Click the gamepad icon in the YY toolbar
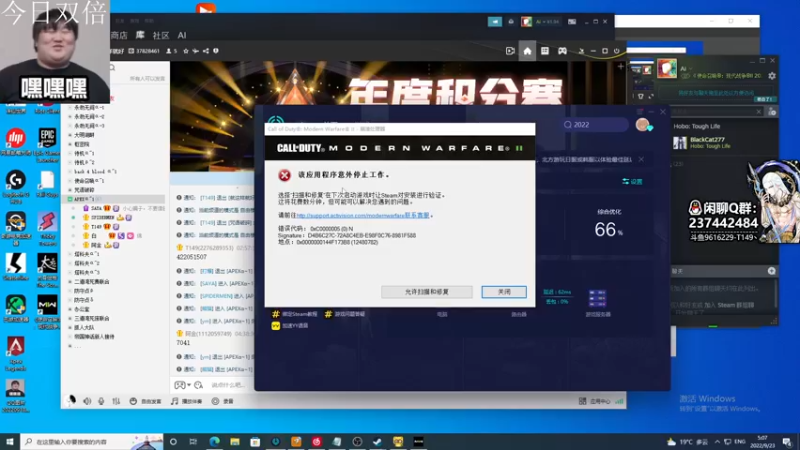This screenshot has width=800, height=450. tap(562, 51)
